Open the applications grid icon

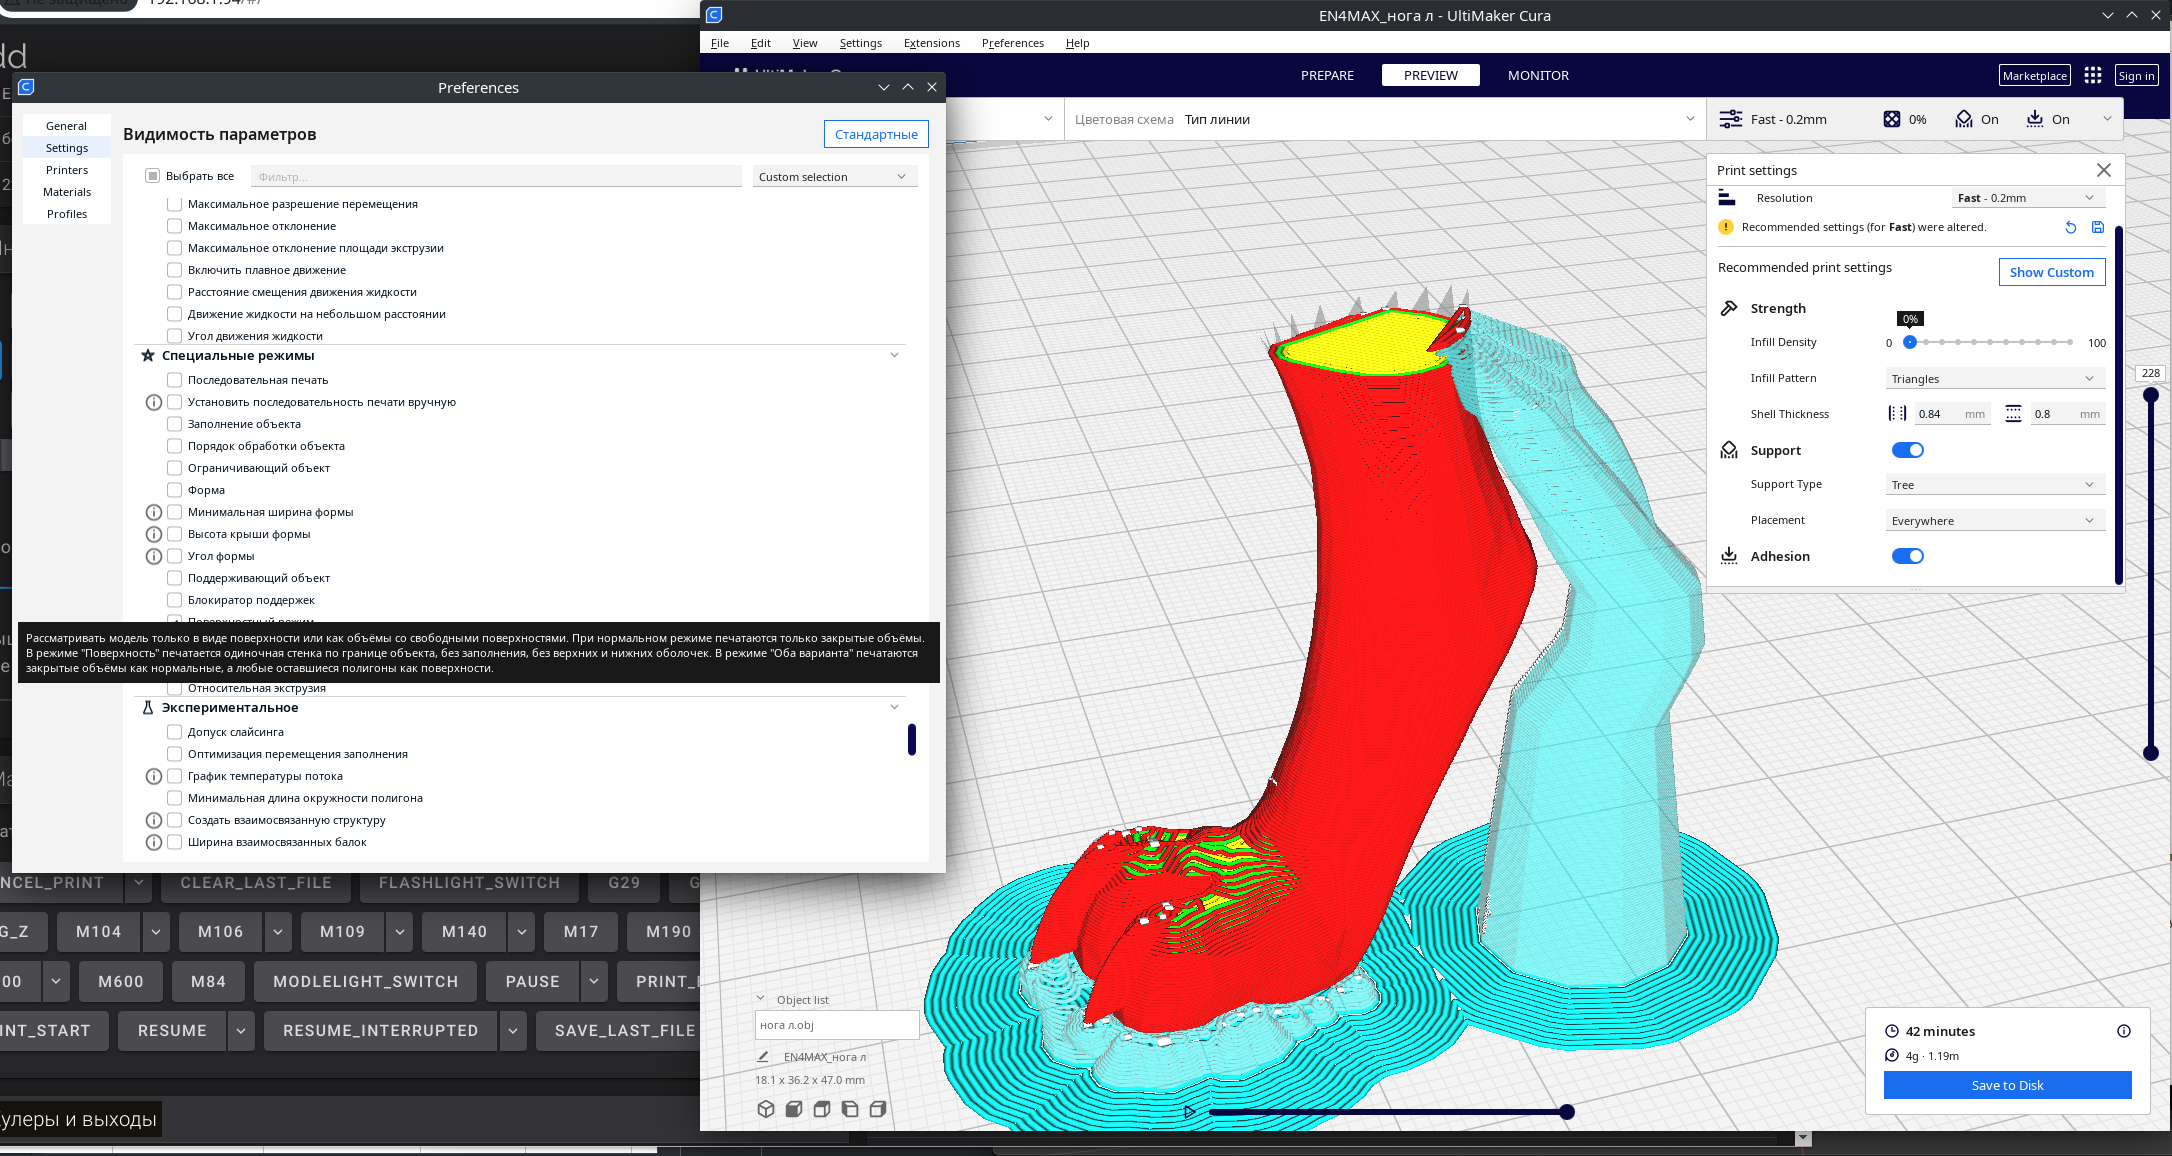point(2092,76)
